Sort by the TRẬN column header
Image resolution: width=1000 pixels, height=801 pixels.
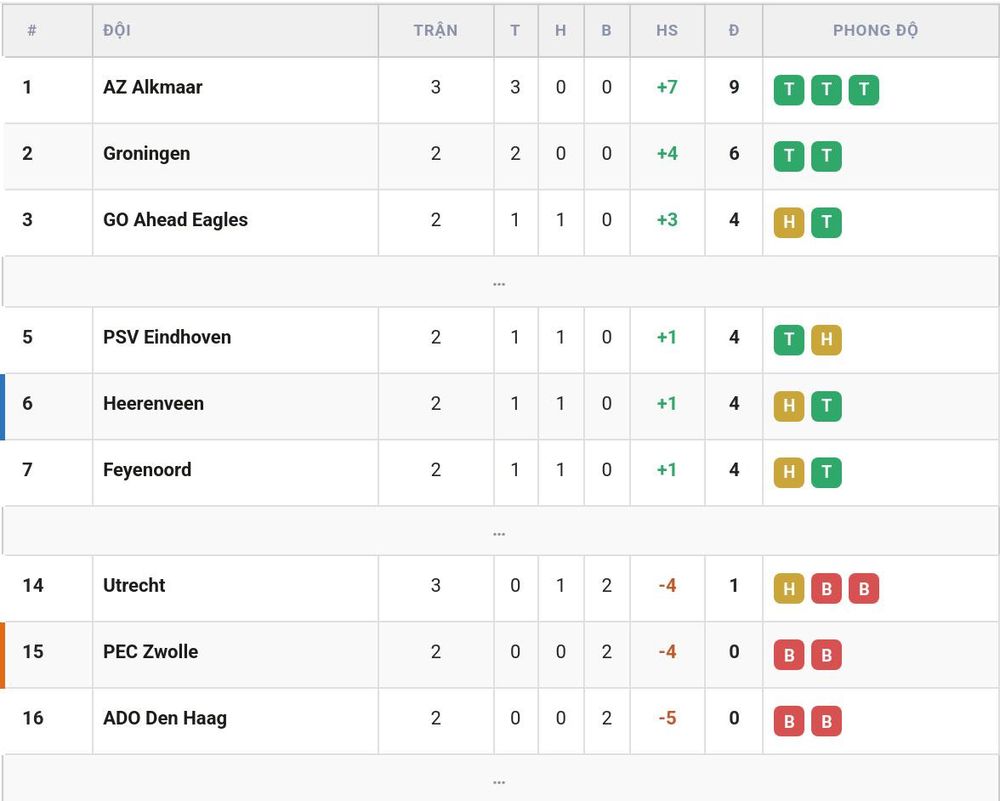tap(436, 31)
